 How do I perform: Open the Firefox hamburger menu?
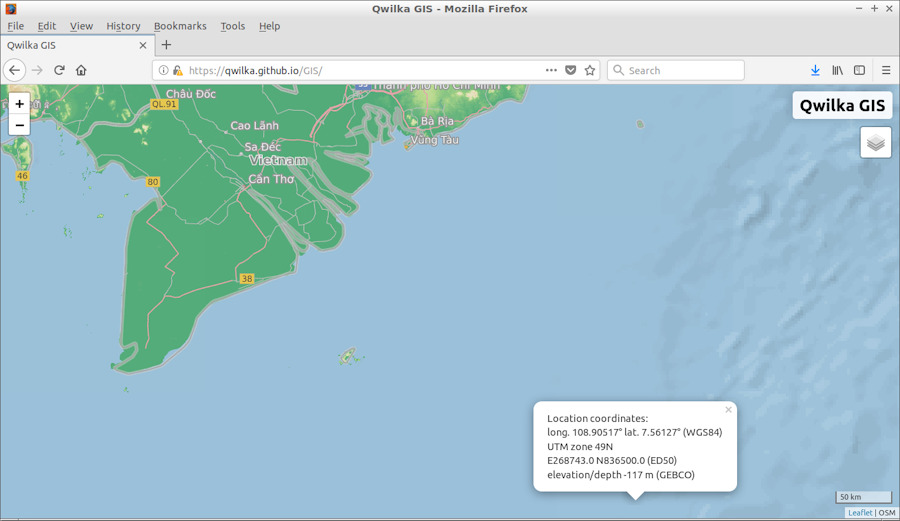886,70
